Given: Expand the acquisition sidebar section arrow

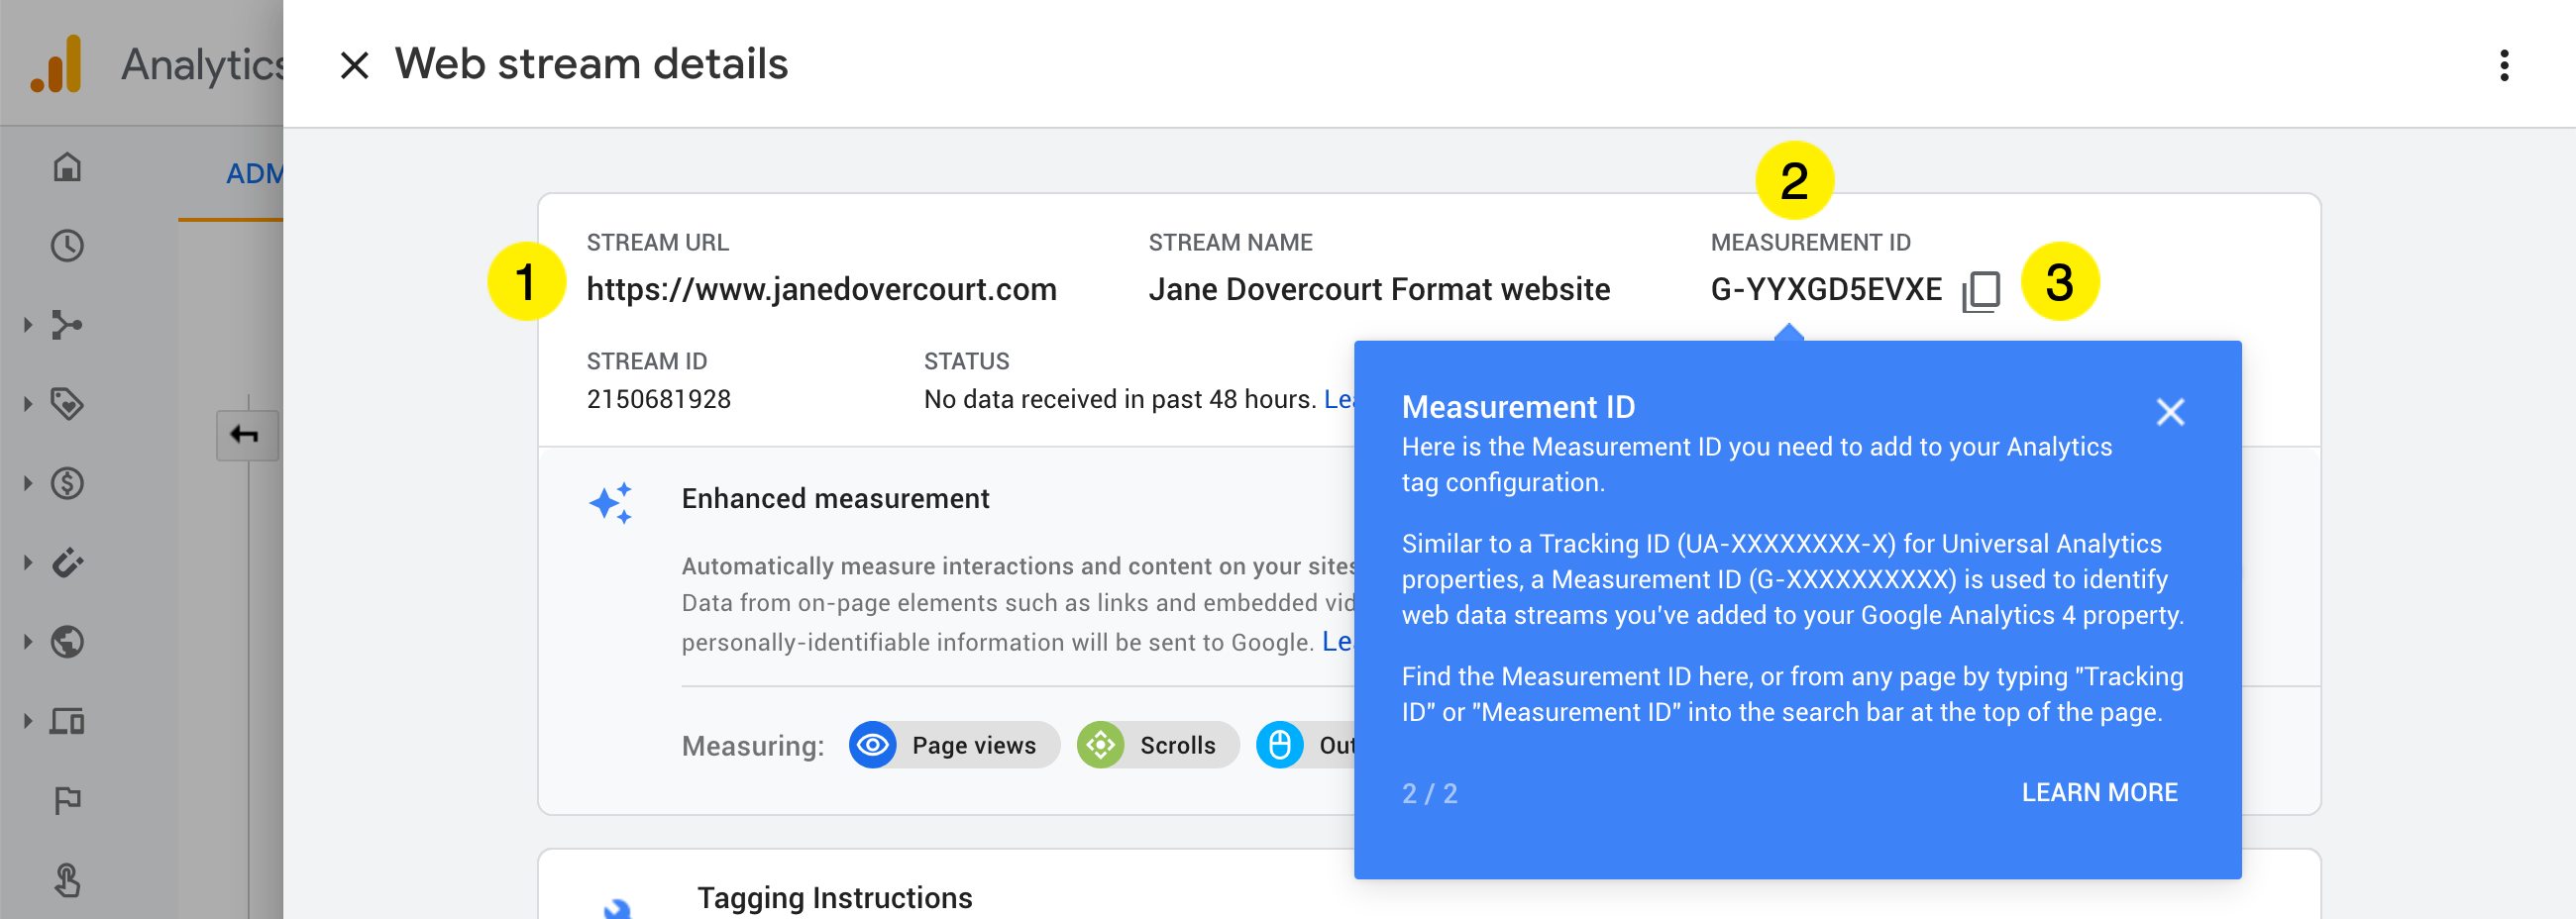Looking at the screenshot, I should (28, 325).
